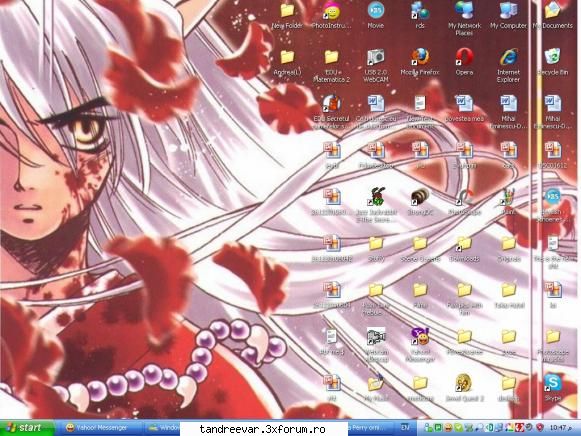Click the taskbar clock showing 10:47
This screenshot has height=436, width=581.
pyautogui.click(x=560, y=428)
